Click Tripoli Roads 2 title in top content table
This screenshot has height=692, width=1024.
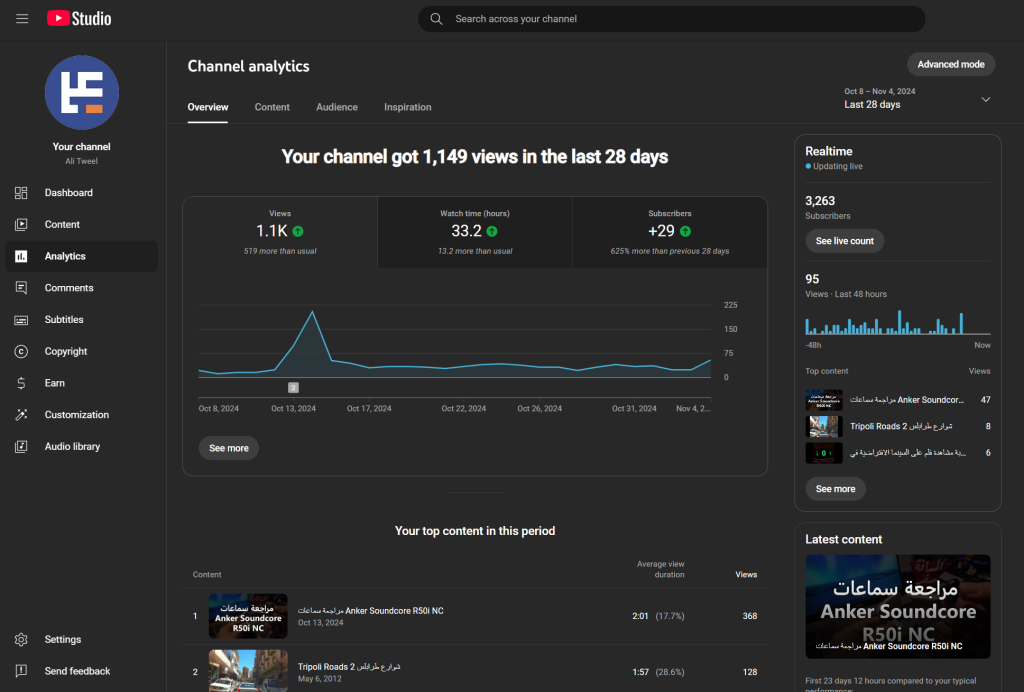(349, 667)
